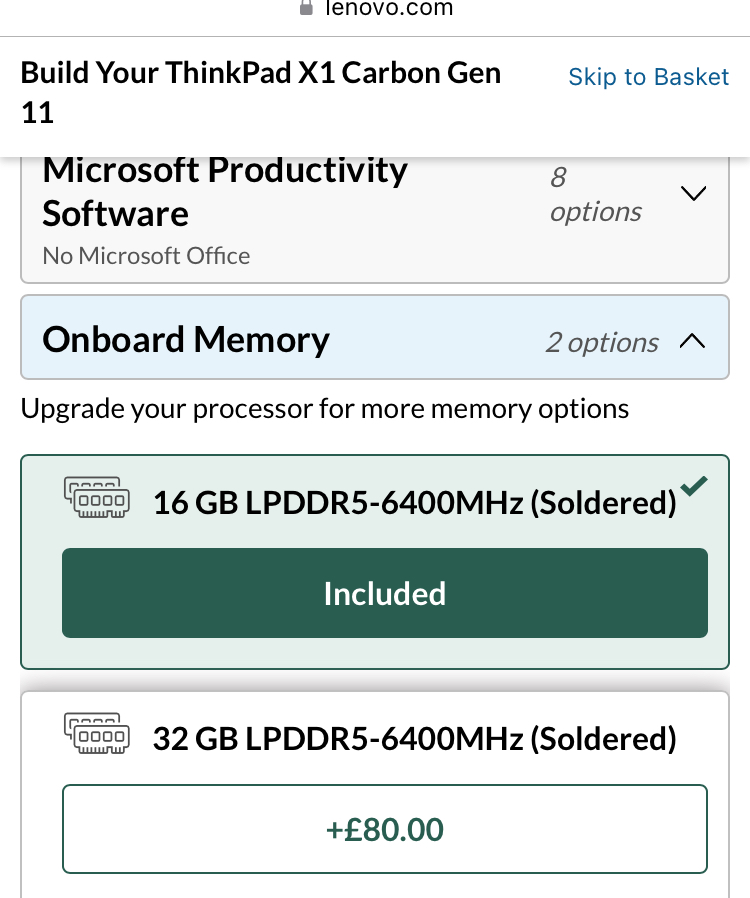Choose the 32 GB LPDDR5-6400MHz (Soldered) label

pyautogui.click(x=415, y=739)
